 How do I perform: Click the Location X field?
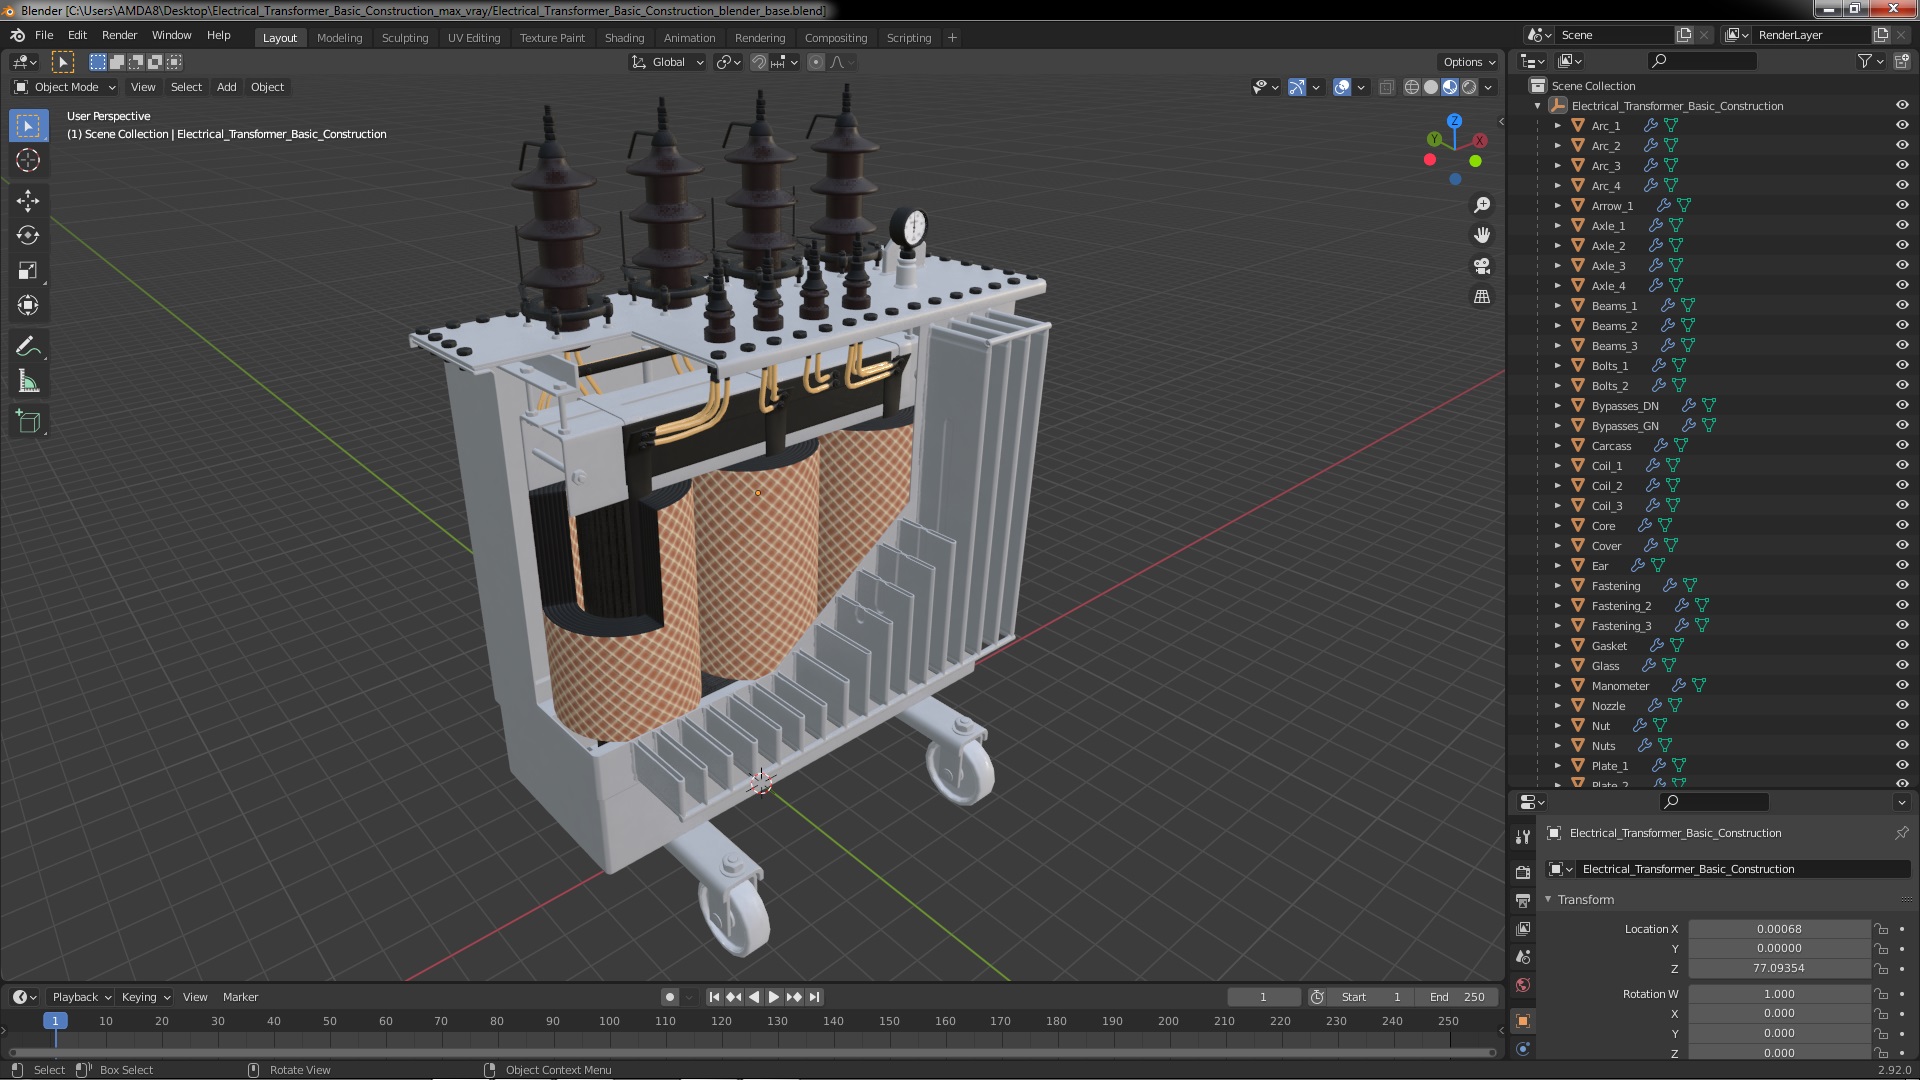click(1778, 929)
